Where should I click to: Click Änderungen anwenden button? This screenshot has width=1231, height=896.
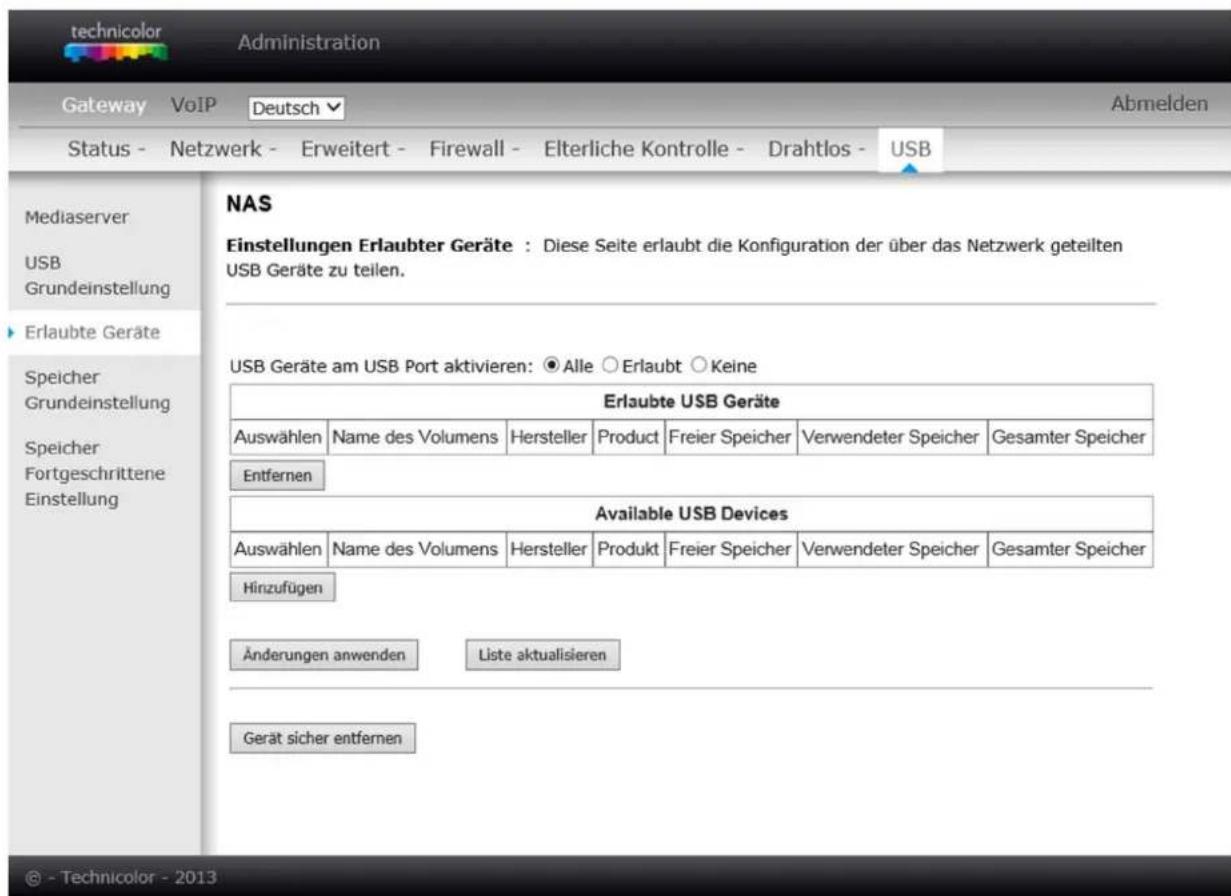pyautogui.click(x=324, y=655)
